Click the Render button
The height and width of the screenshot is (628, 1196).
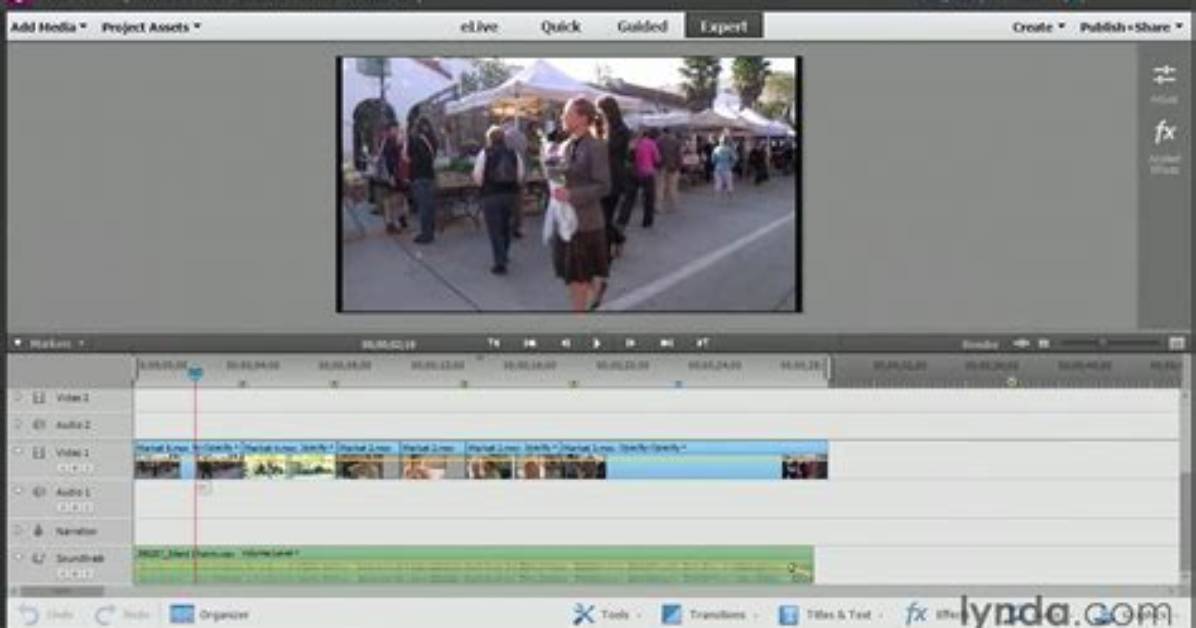979,344
